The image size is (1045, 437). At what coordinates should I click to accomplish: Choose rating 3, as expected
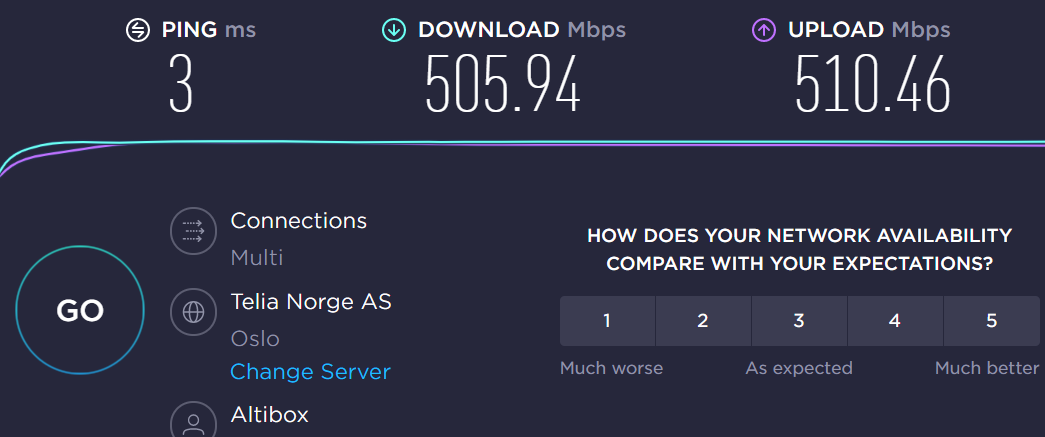coord(799,321)
